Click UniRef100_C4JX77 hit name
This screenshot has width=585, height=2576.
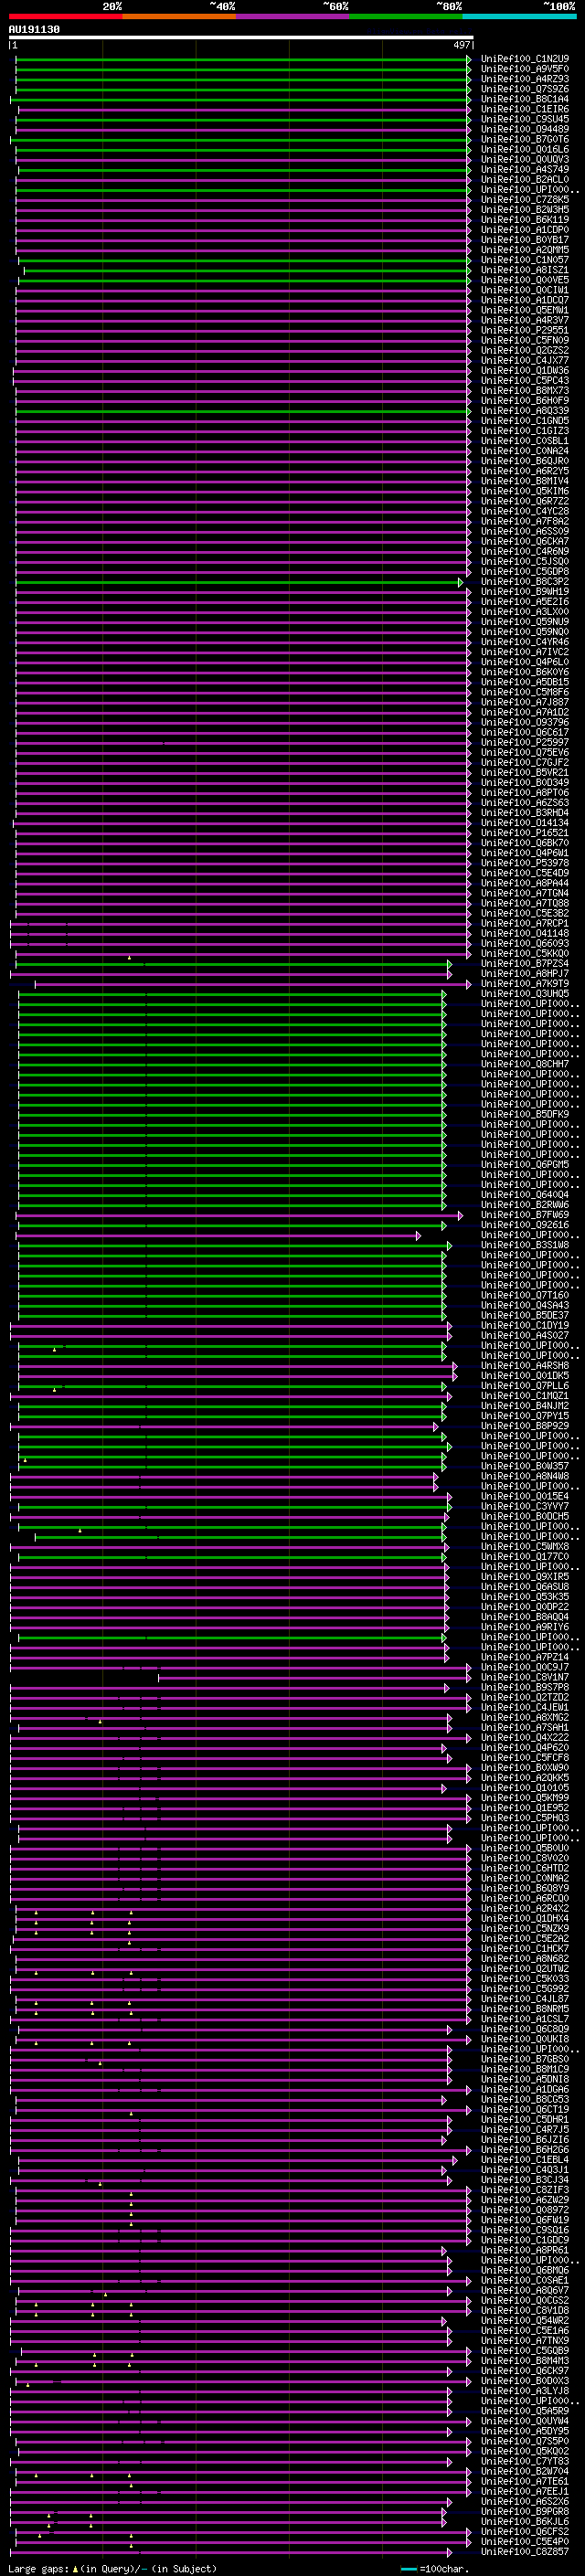click(525, 360)
